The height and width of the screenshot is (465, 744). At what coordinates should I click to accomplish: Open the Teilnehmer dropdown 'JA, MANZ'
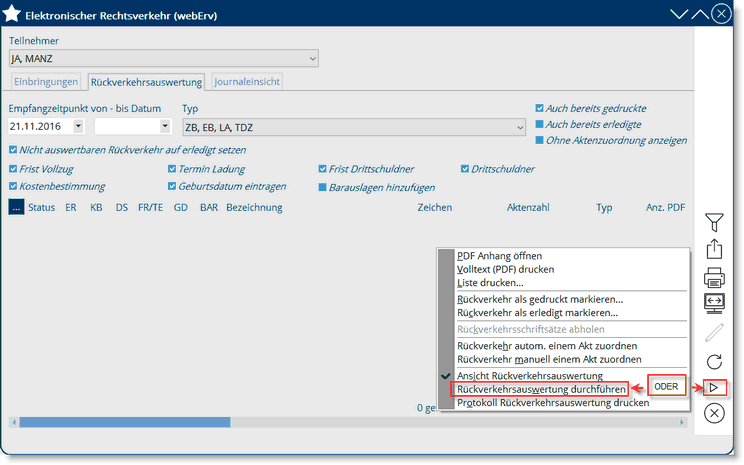pos(164,58)
